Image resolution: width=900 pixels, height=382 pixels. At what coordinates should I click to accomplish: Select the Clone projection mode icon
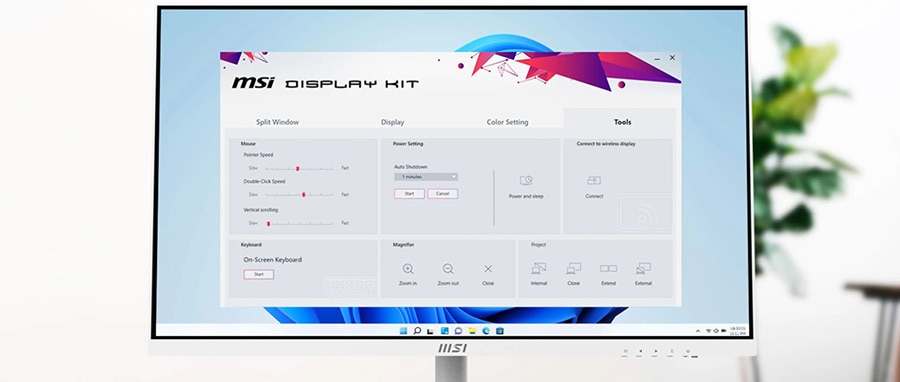573,268
